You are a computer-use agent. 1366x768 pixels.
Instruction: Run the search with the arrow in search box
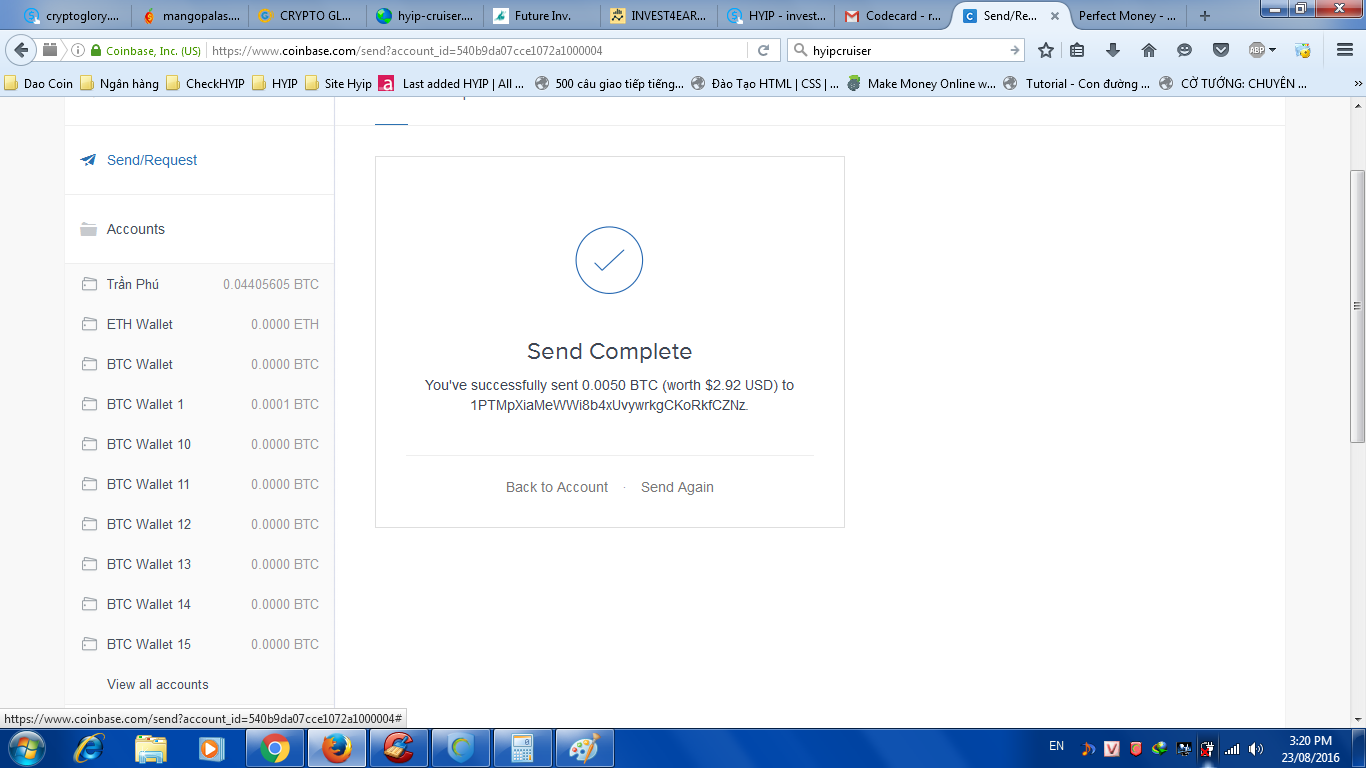(1015, 50)
